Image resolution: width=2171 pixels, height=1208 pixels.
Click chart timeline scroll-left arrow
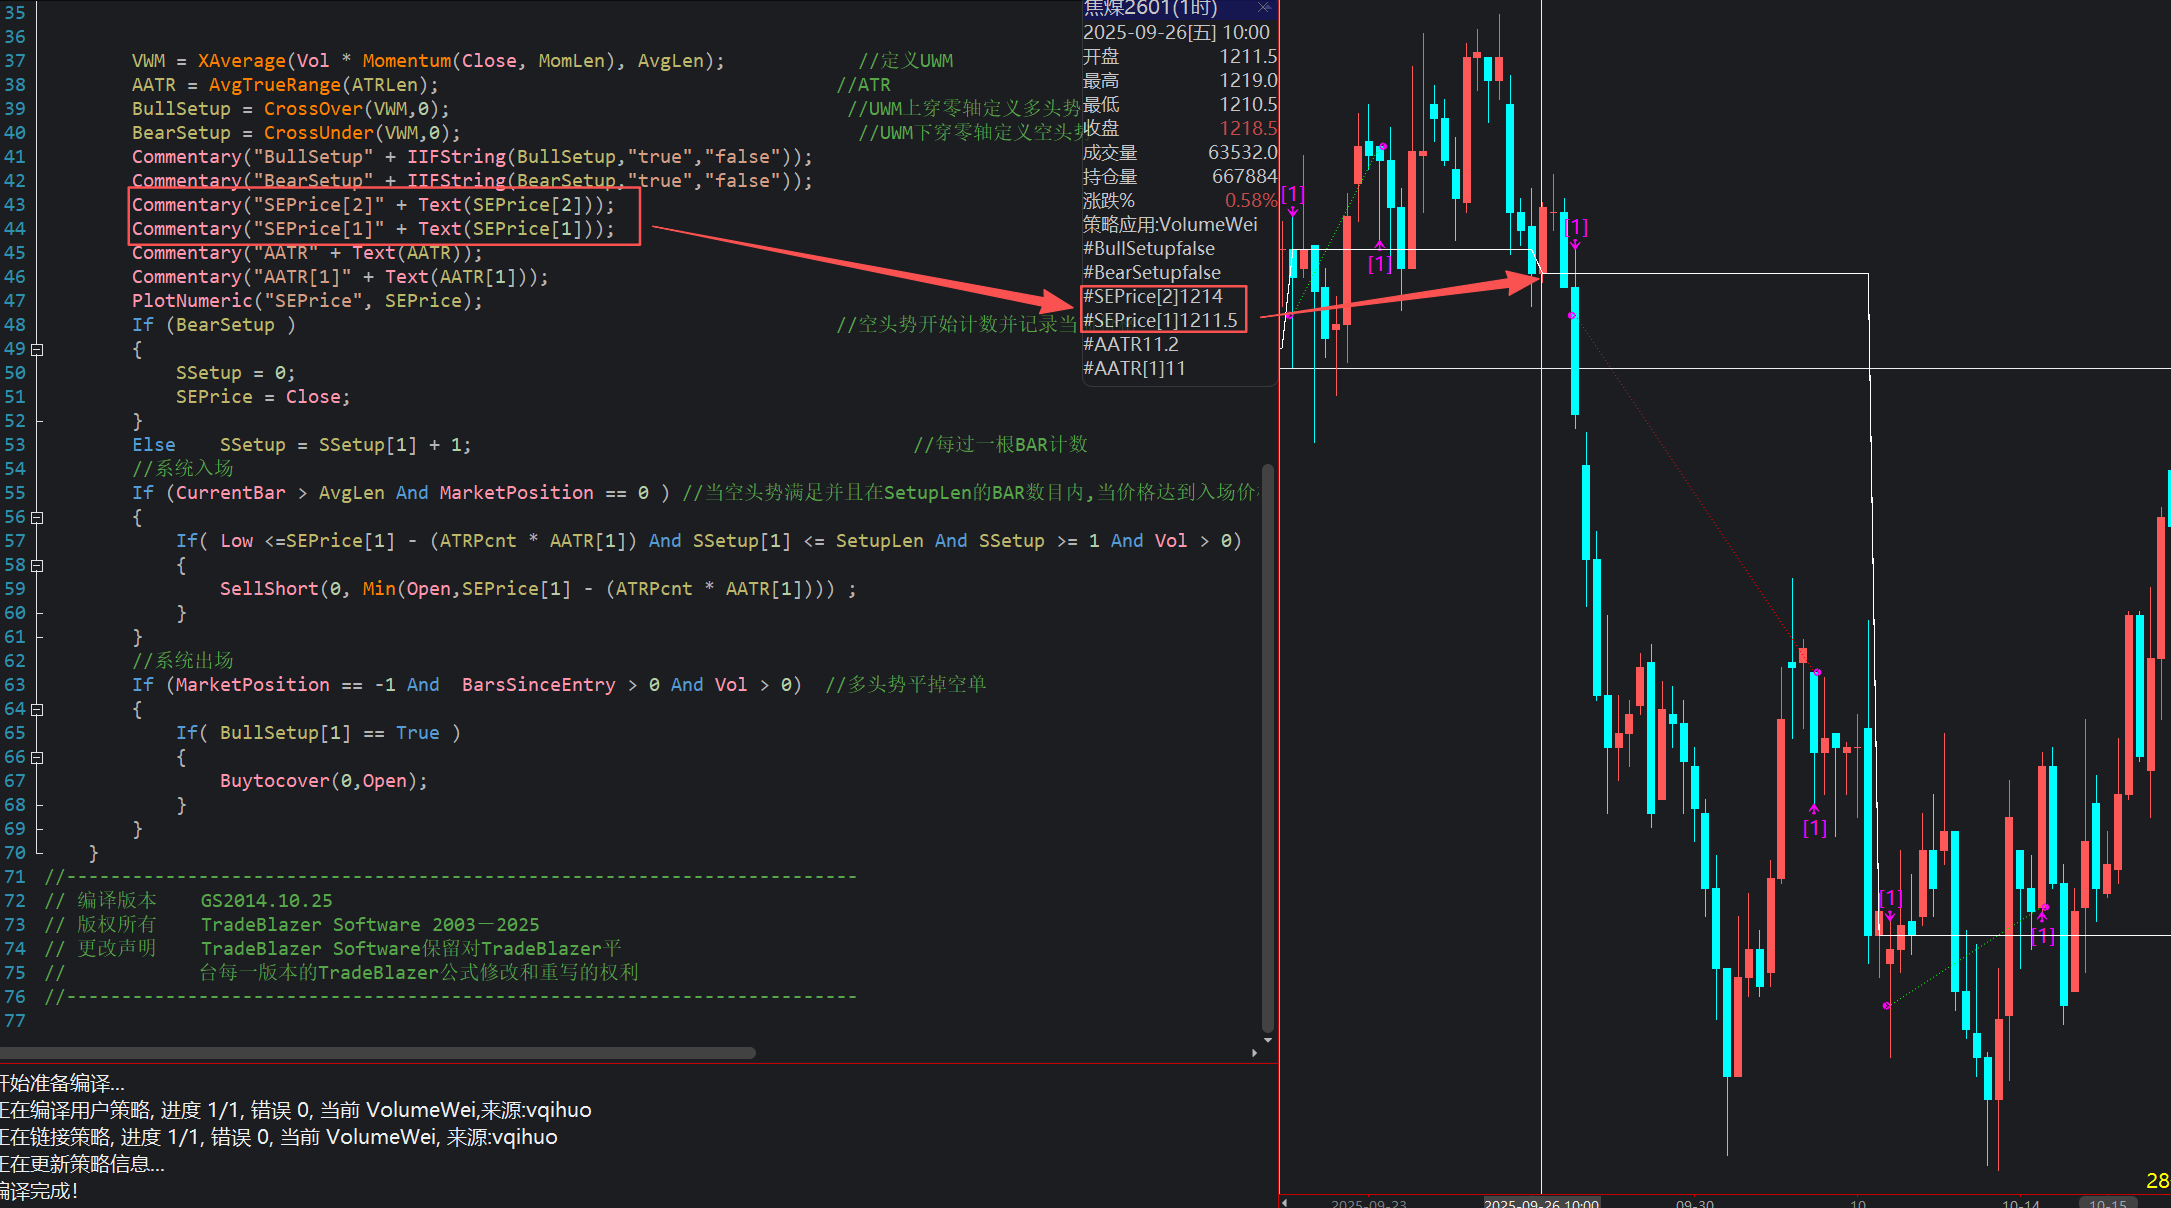coord(1285,1202)
